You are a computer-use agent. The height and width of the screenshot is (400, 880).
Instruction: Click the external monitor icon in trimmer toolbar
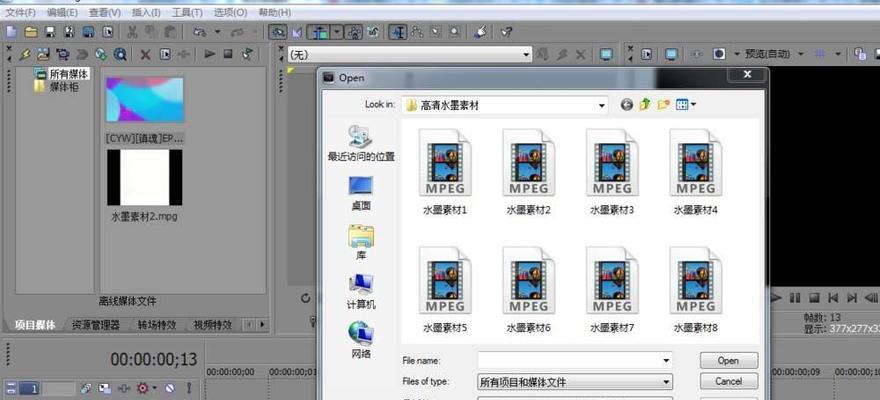coord(606,54)
